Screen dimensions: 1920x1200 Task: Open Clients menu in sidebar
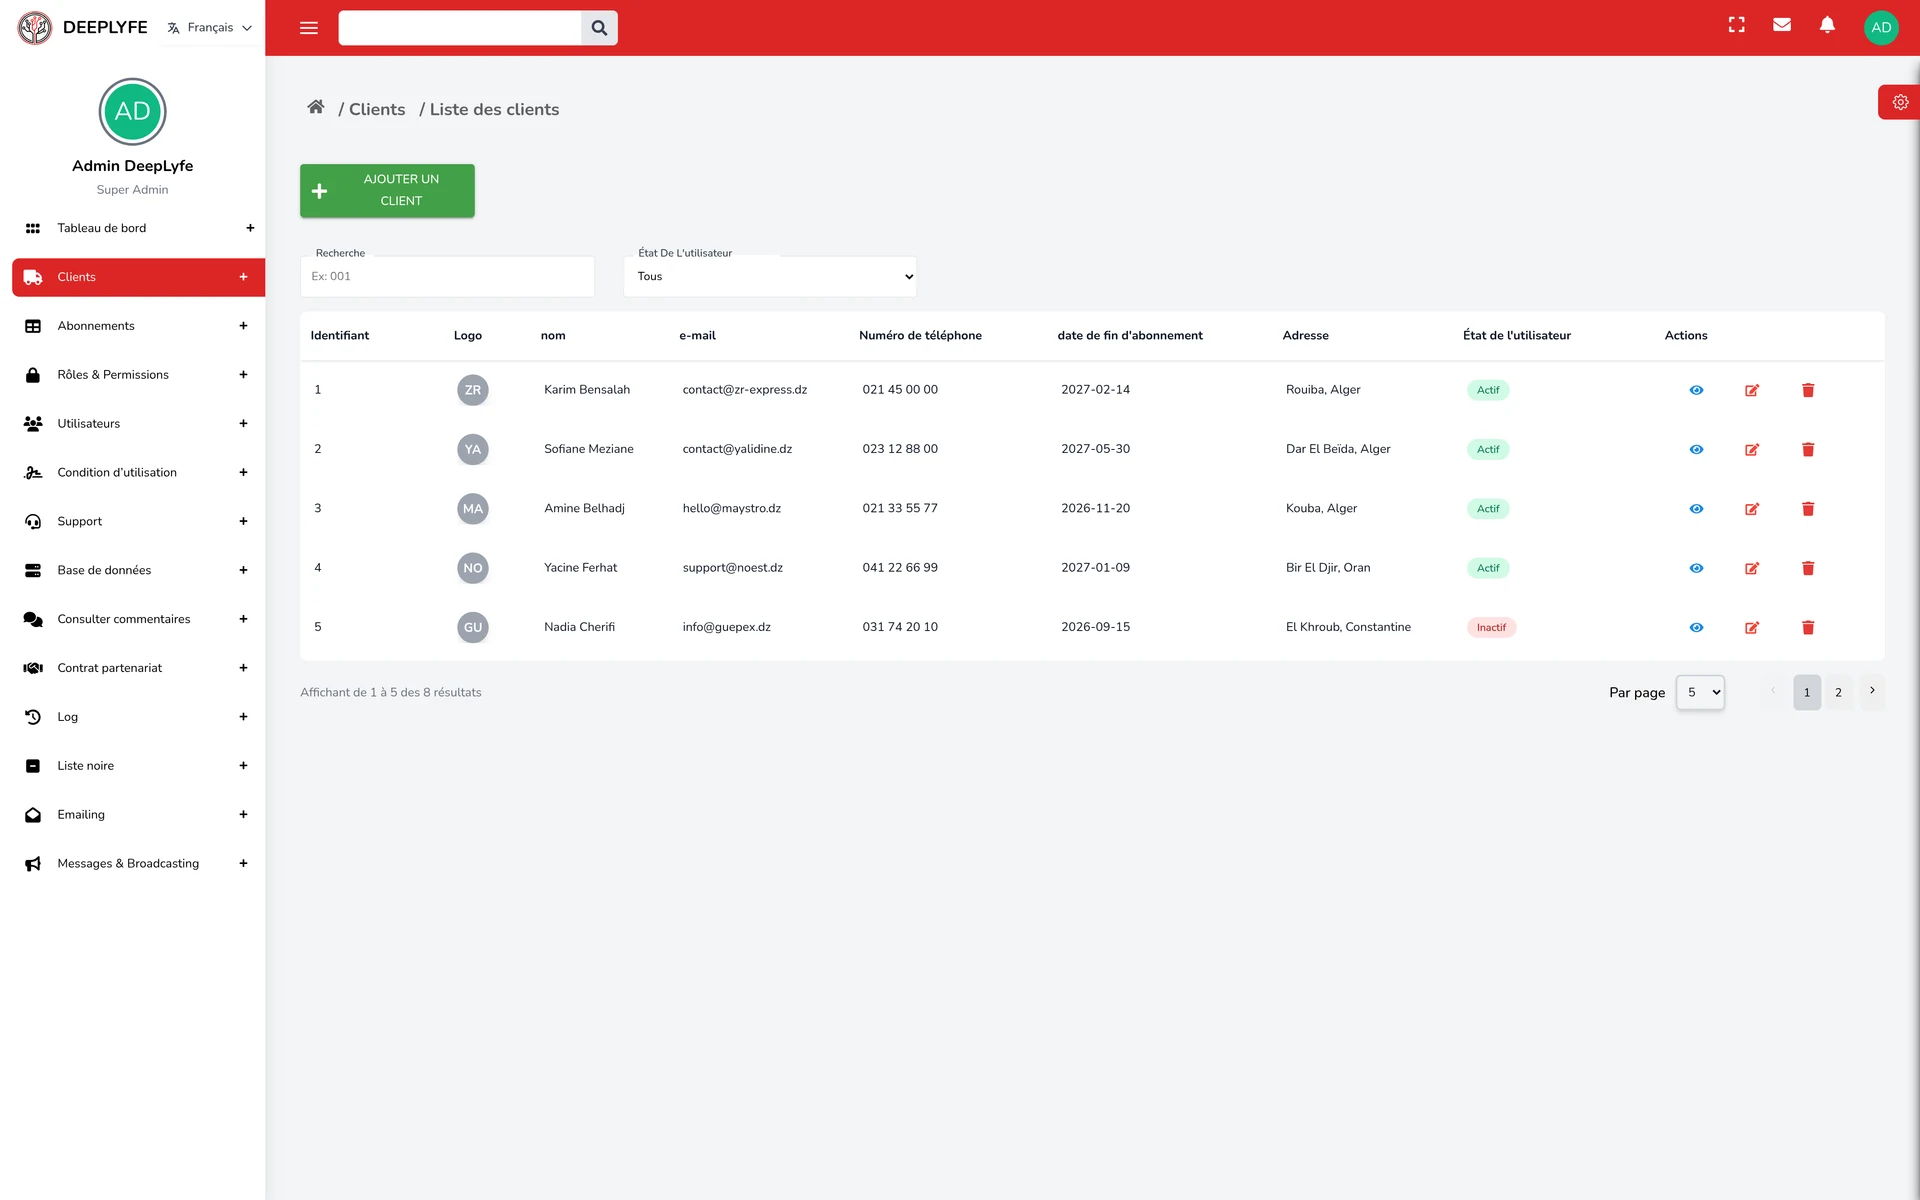click(138, 277)
